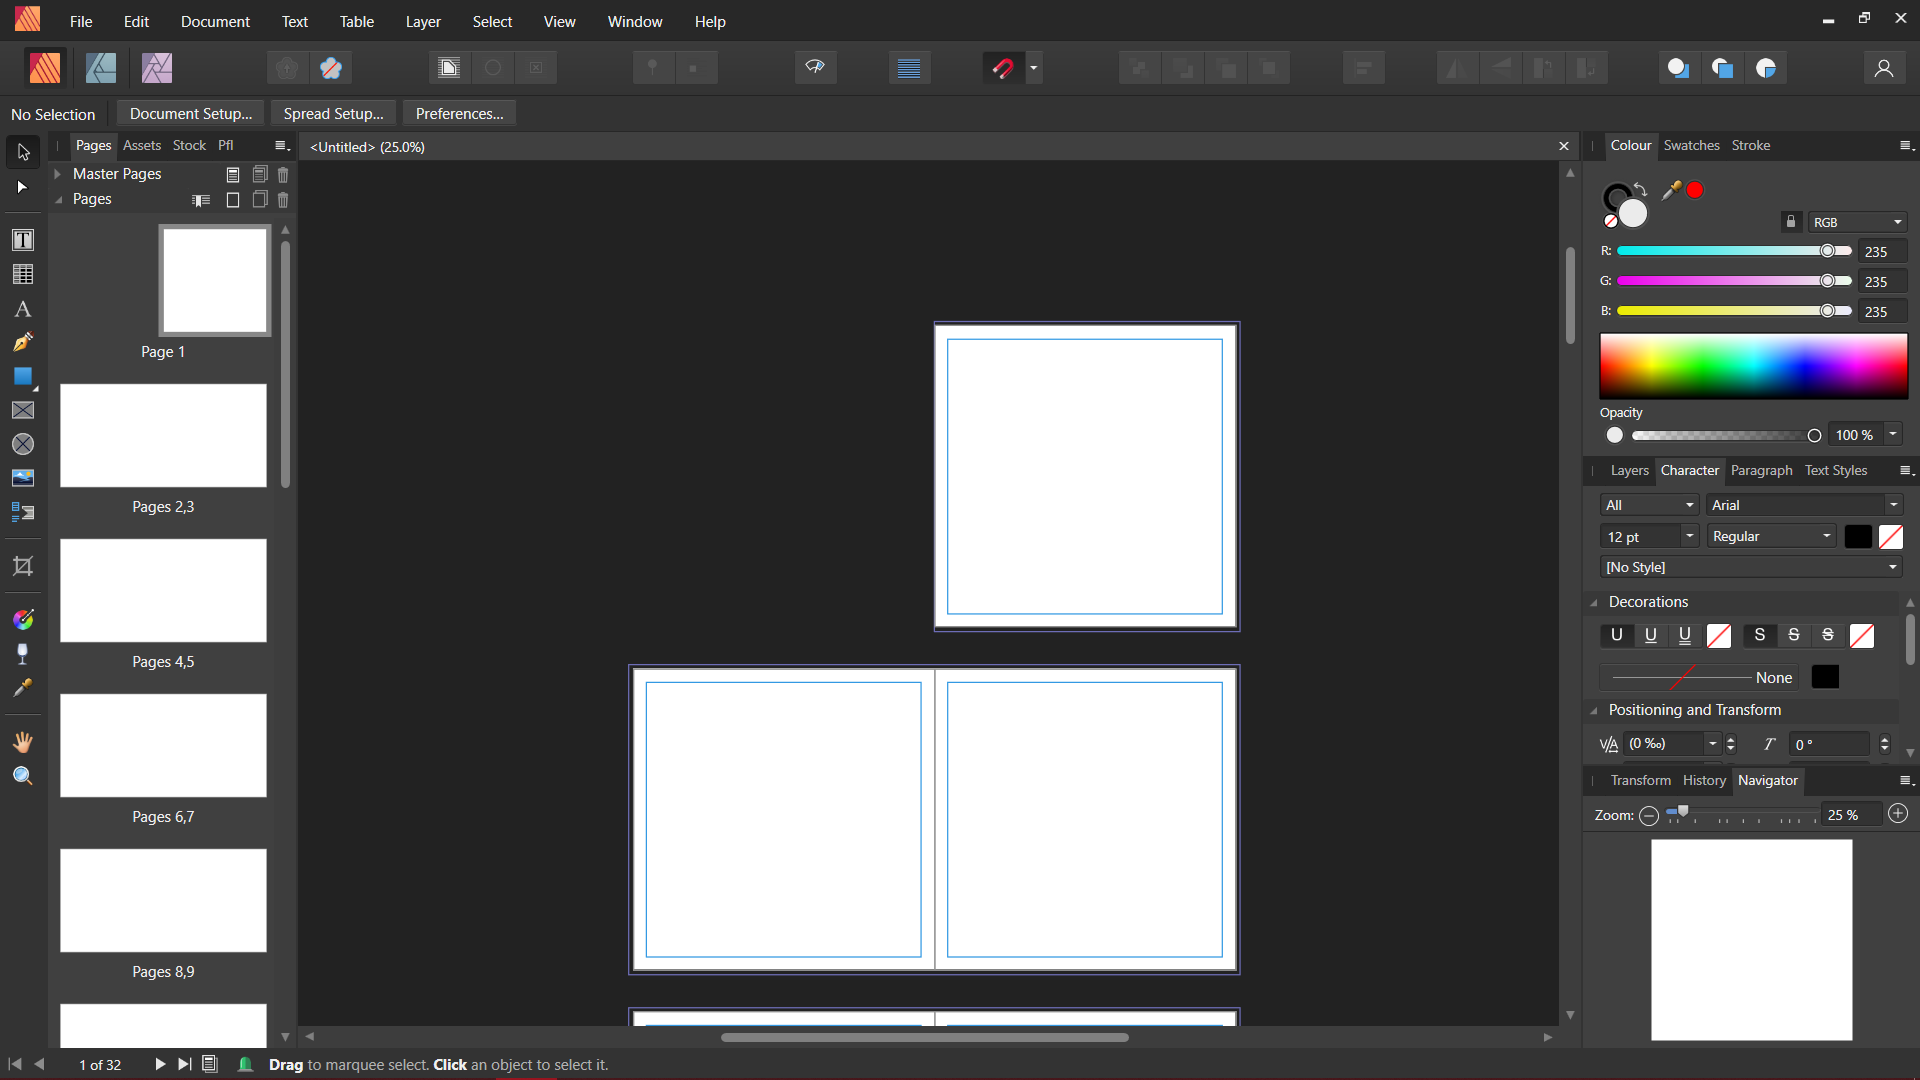Toggle snapping magnet button
1920x1080 pixels.
[x=1003, y=68]
